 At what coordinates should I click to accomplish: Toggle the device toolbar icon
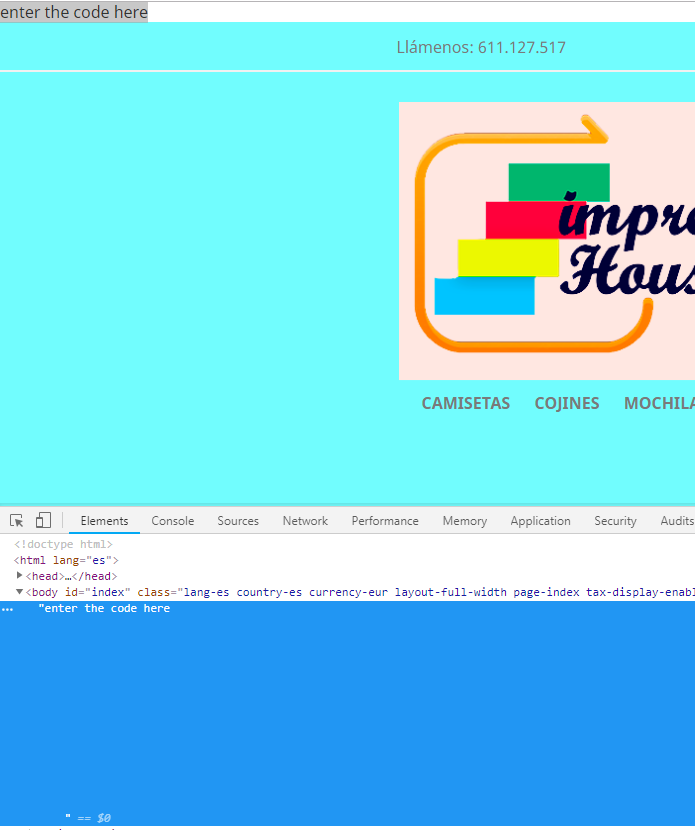pyautogui.click(x=43, y=520)
